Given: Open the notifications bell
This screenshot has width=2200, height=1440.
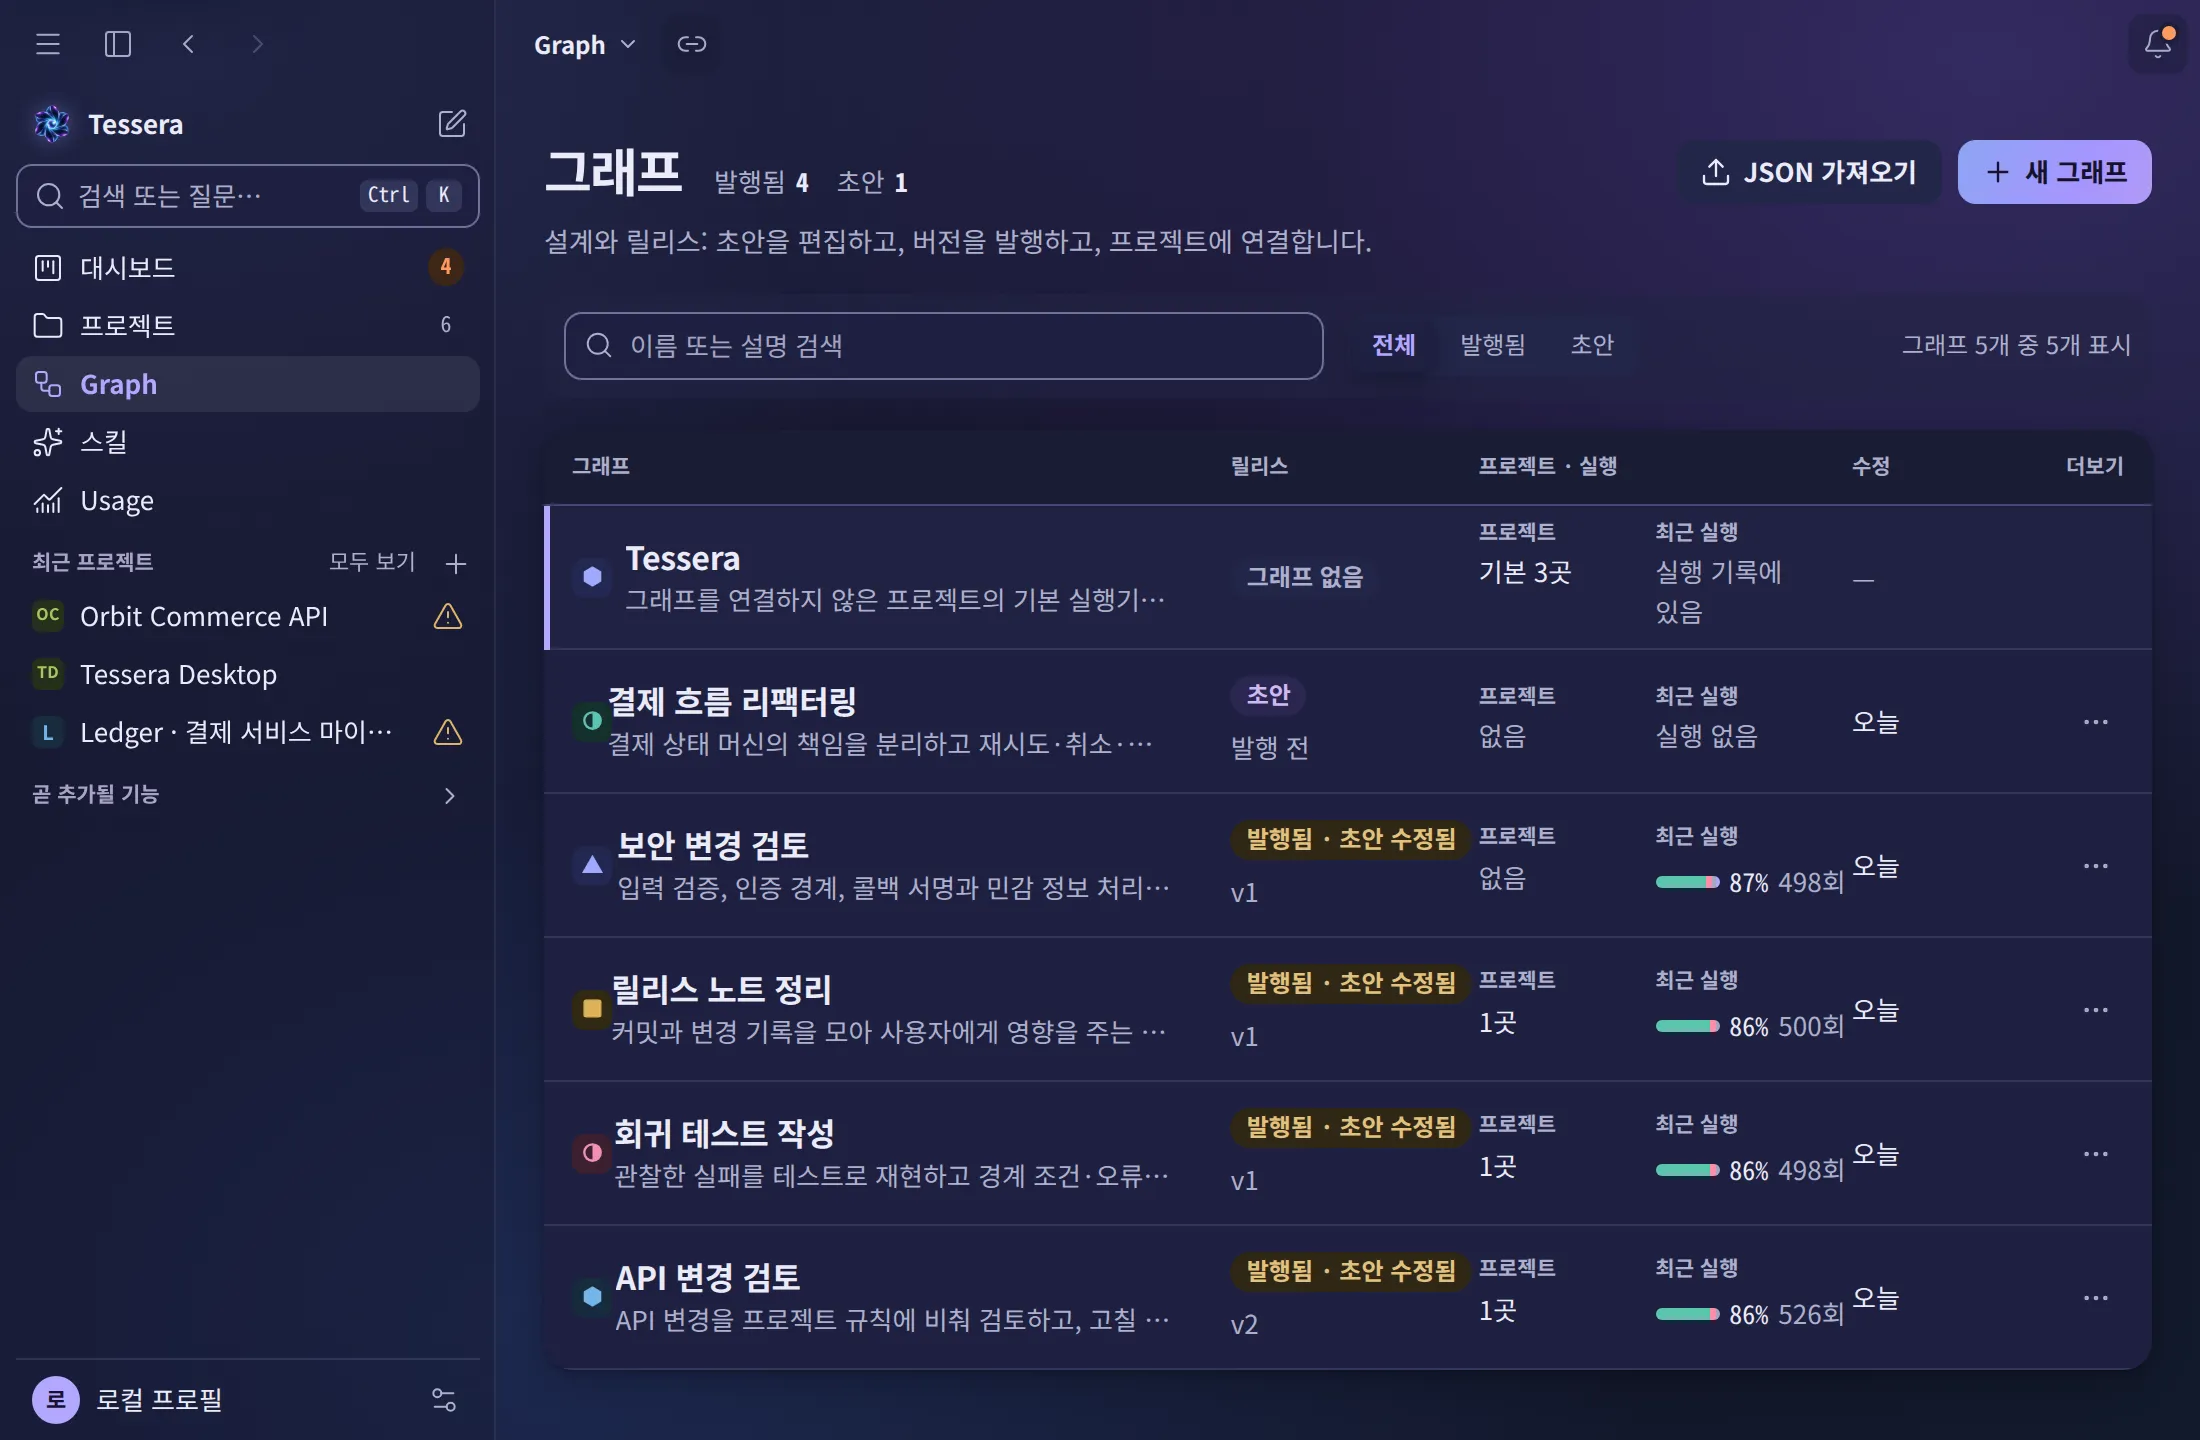Looking at the screenshot, I should (x=2158, y=43).
